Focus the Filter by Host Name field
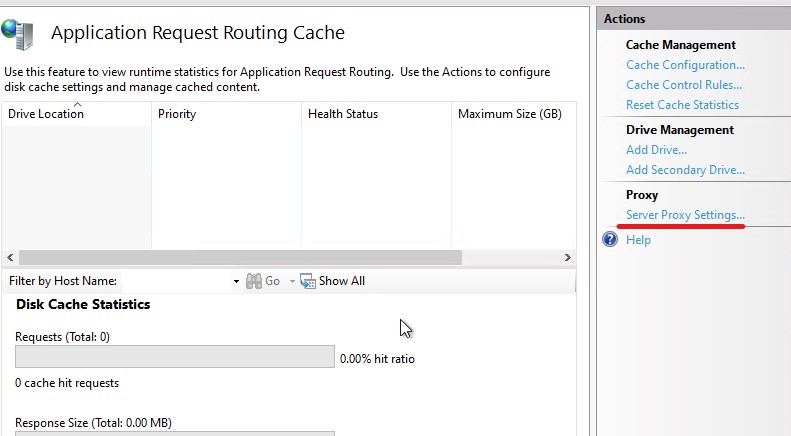The image size is (791, 436). (176, 281)
